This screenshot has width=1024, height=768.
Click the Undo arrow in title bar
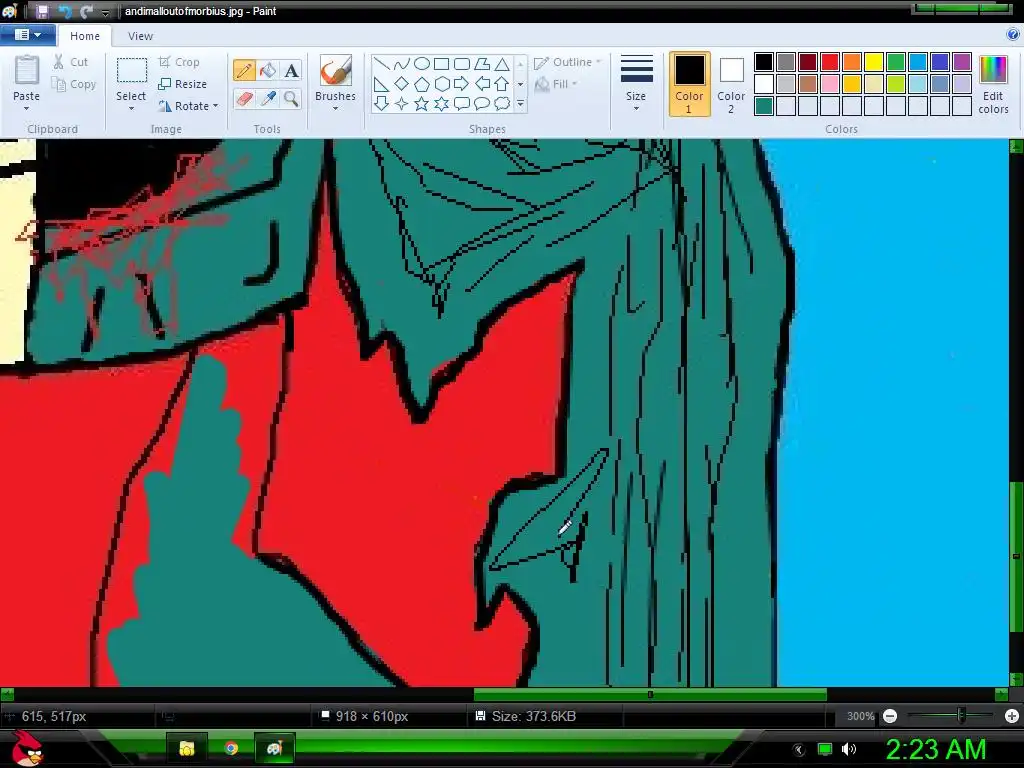point(65,11)
